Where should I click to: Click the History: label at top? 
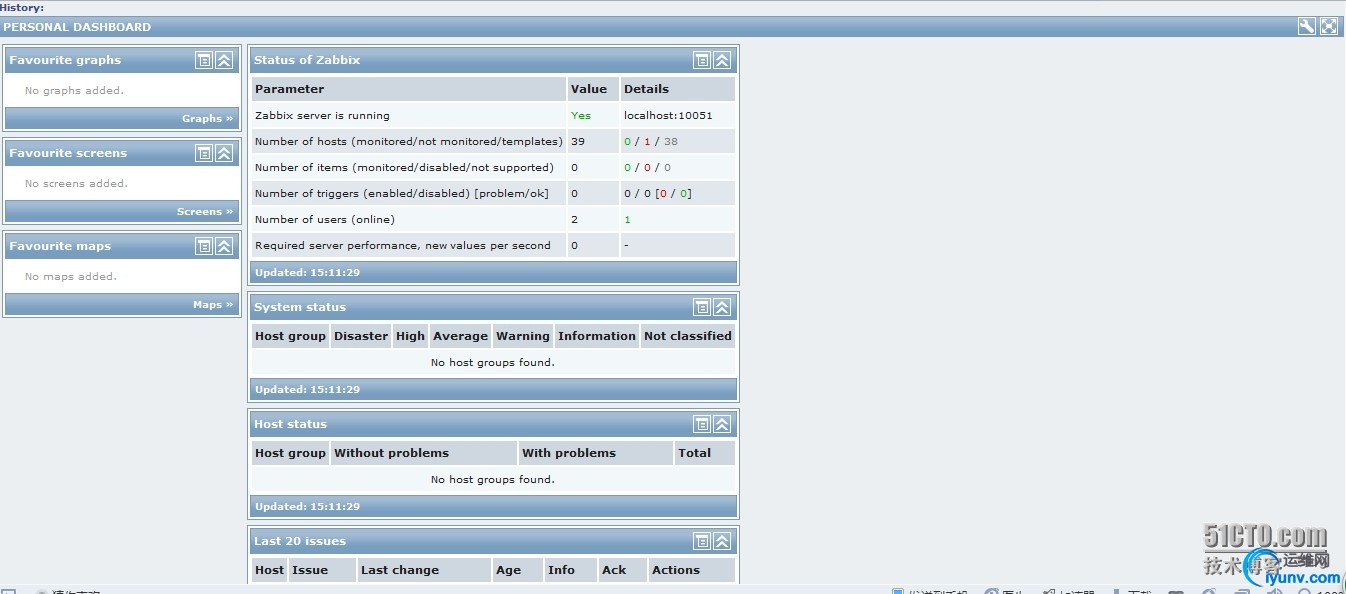tap(22, 7)
